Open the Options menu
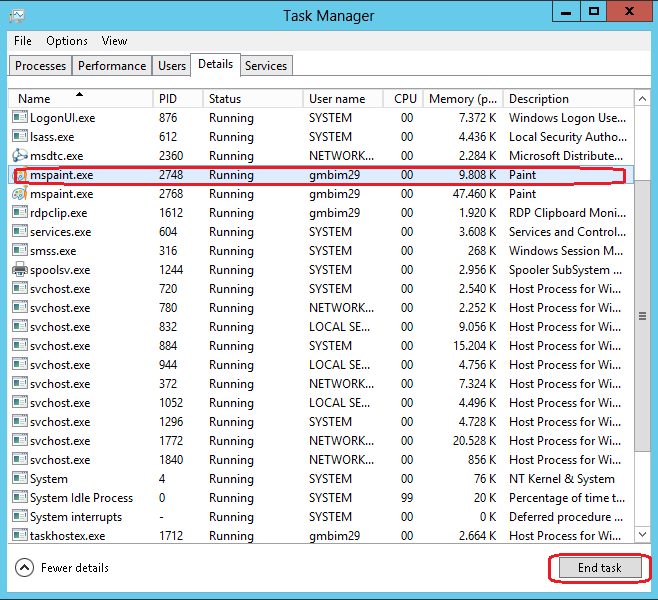 click(67, 41)
